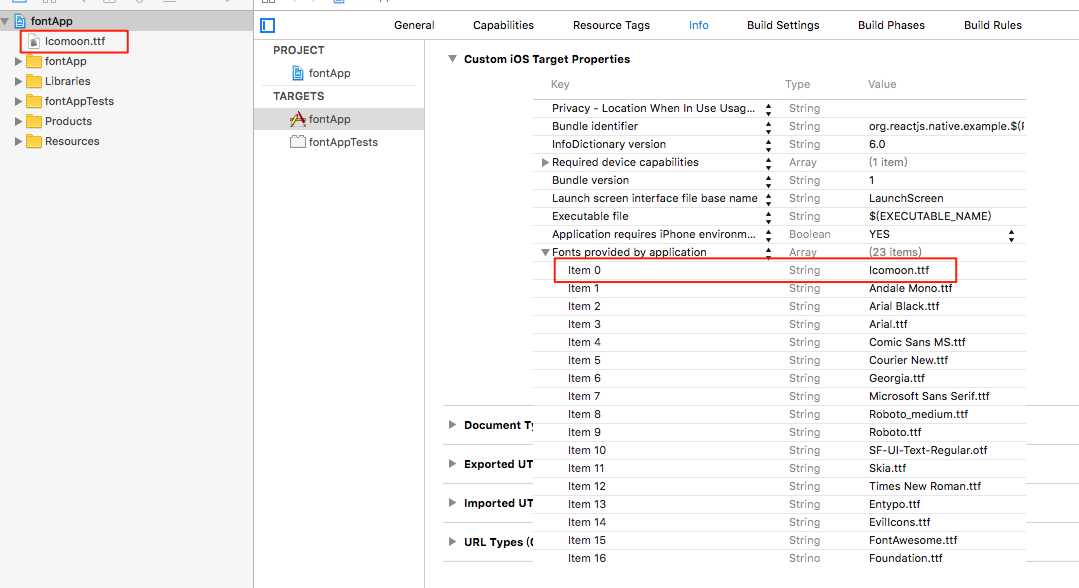Click the Arial Black.ttf value

coord(904,306)
